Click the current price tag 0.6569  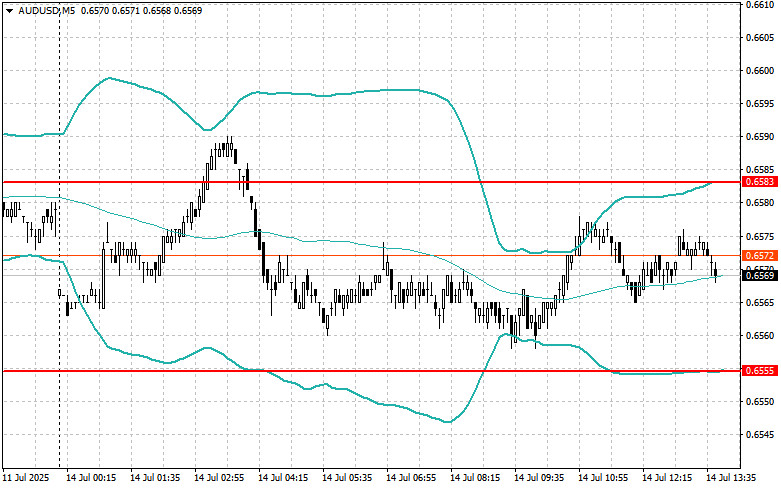click(760, 275)
